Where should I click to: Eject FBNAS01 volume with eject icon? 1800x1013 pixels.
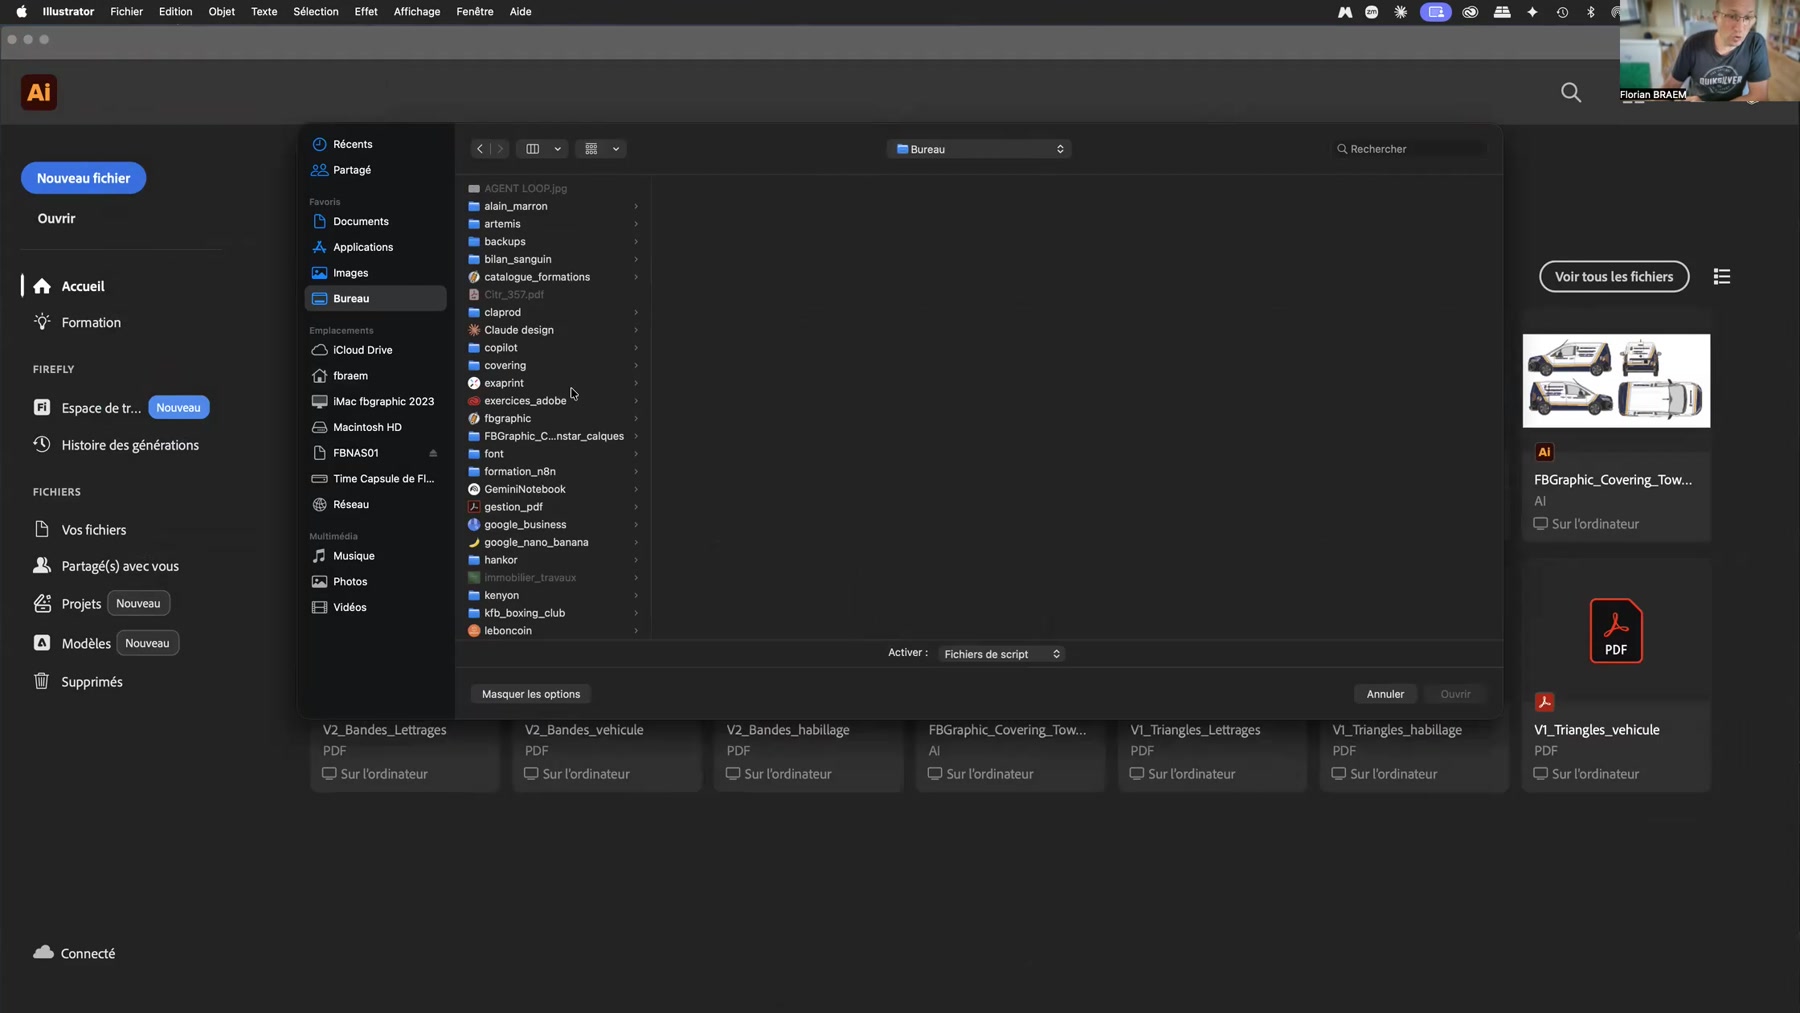point(433,453)
